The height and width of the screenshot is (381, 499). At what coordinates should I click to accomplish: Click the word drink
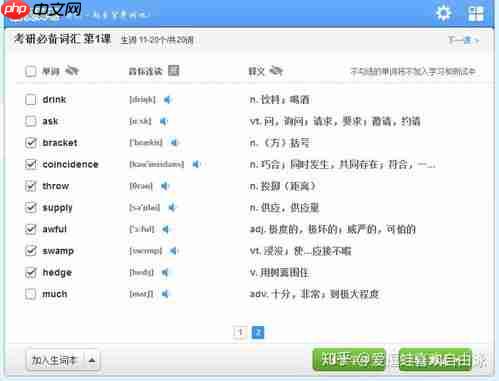point(54,99)
